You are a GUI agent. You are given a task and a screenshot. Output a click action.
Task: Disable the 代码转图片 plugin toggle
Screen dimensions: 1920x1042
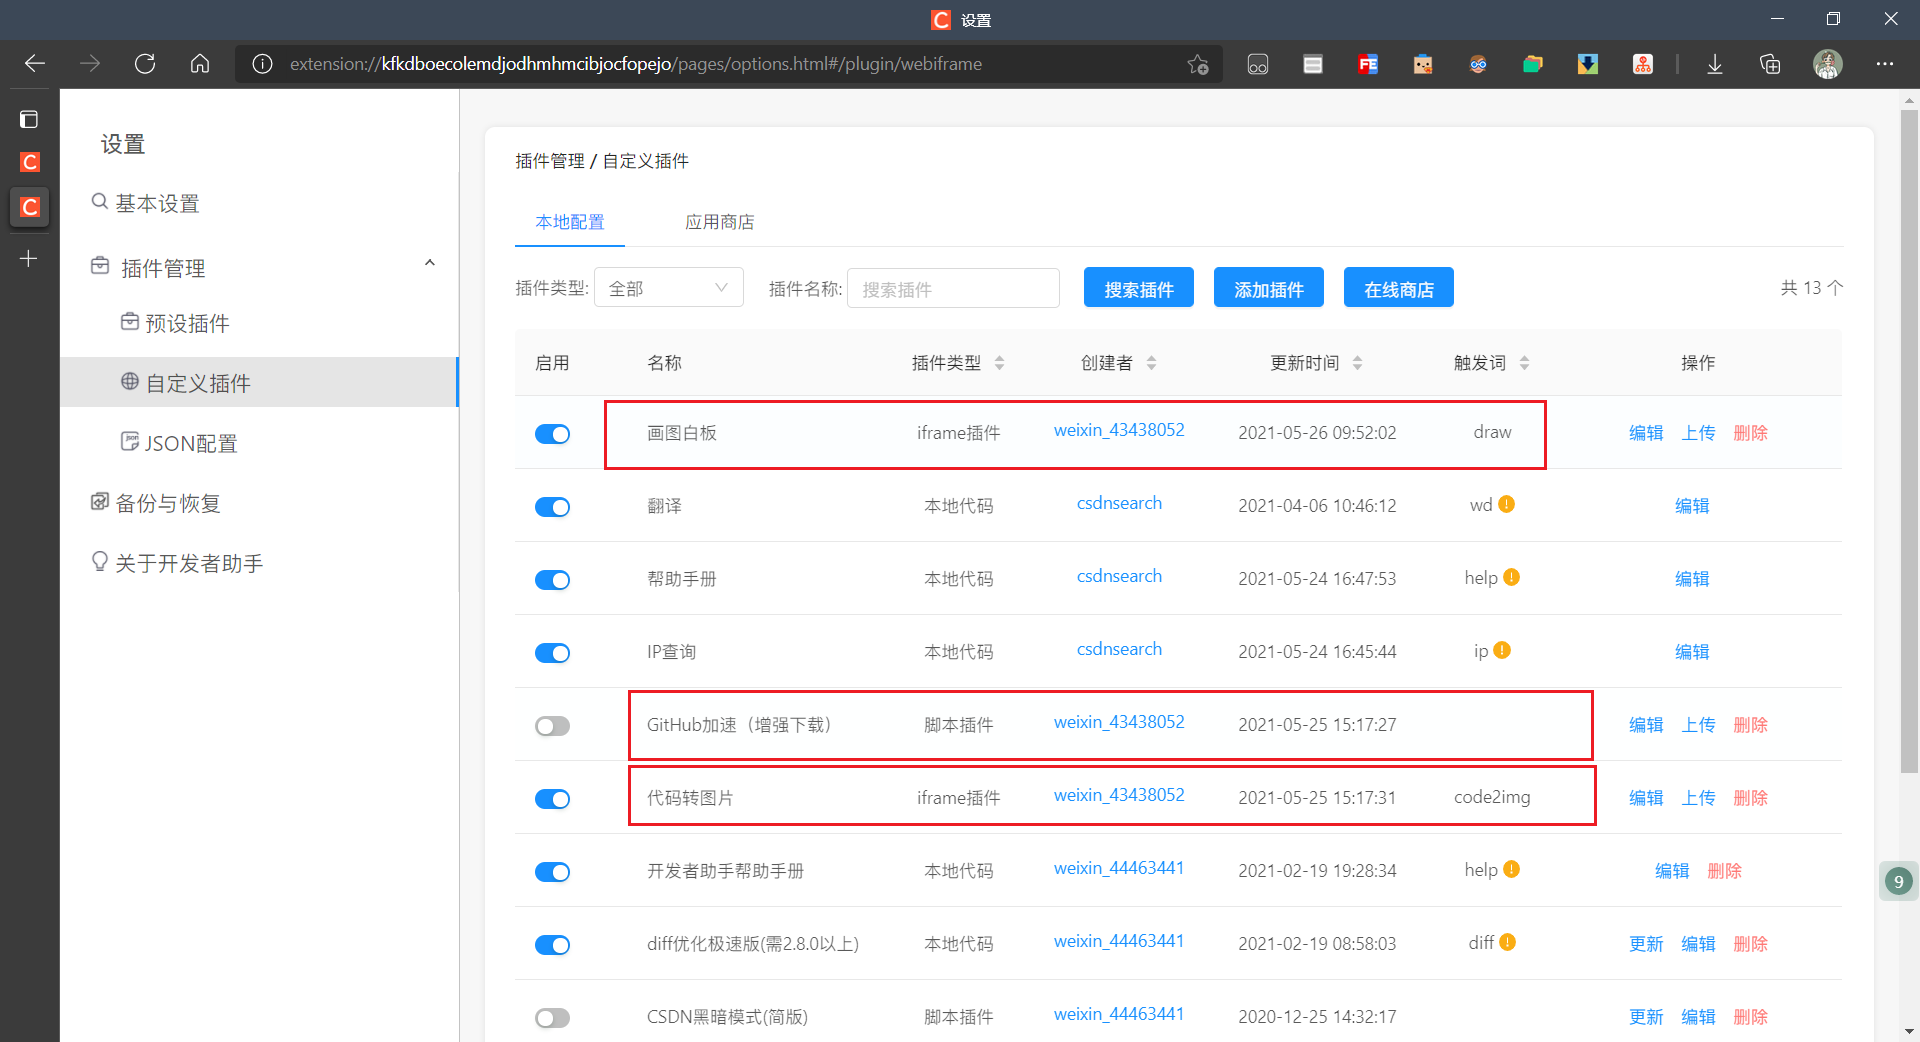point(552,799)
